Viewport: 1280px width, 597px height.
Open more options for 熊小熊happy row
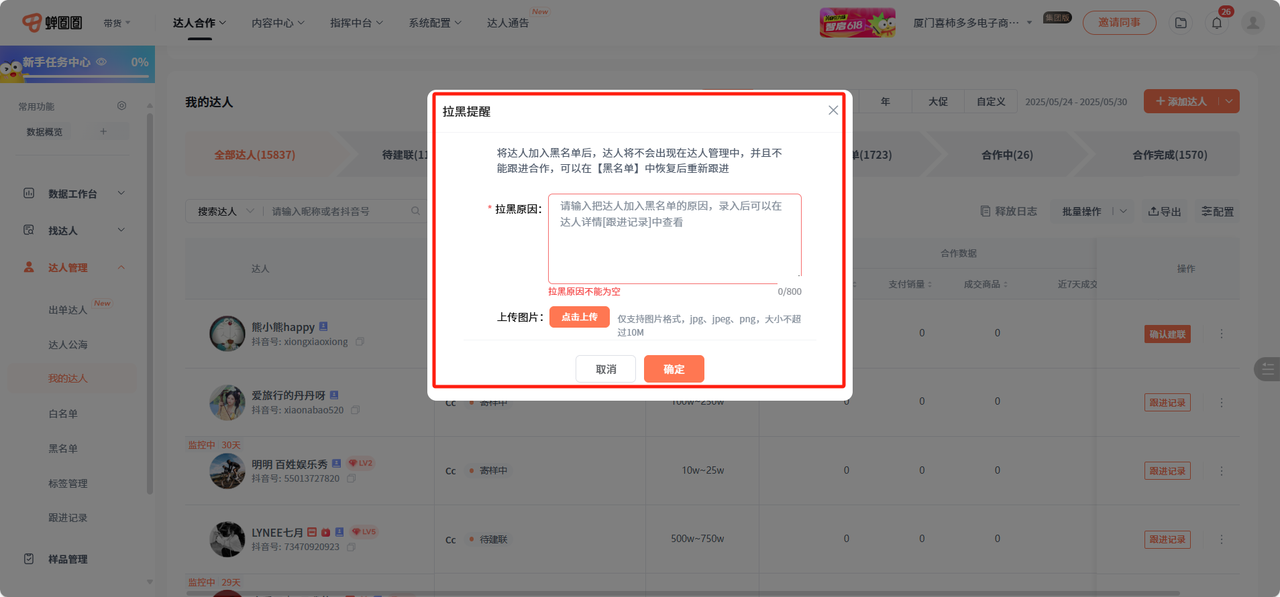tap(1221, 334)
